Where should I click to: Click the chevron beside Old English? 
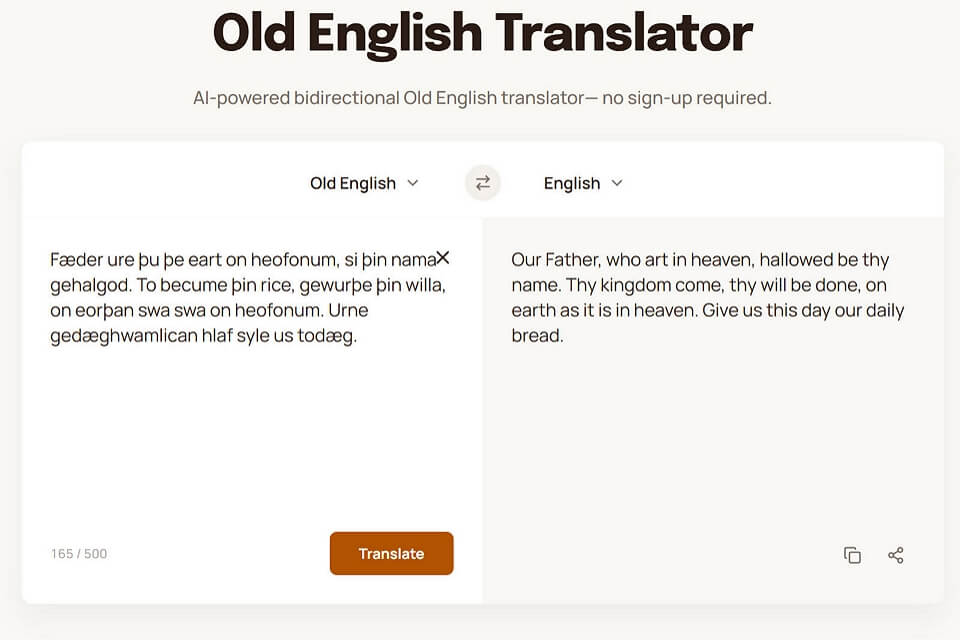pyautogui.click(x=412, y=184)
